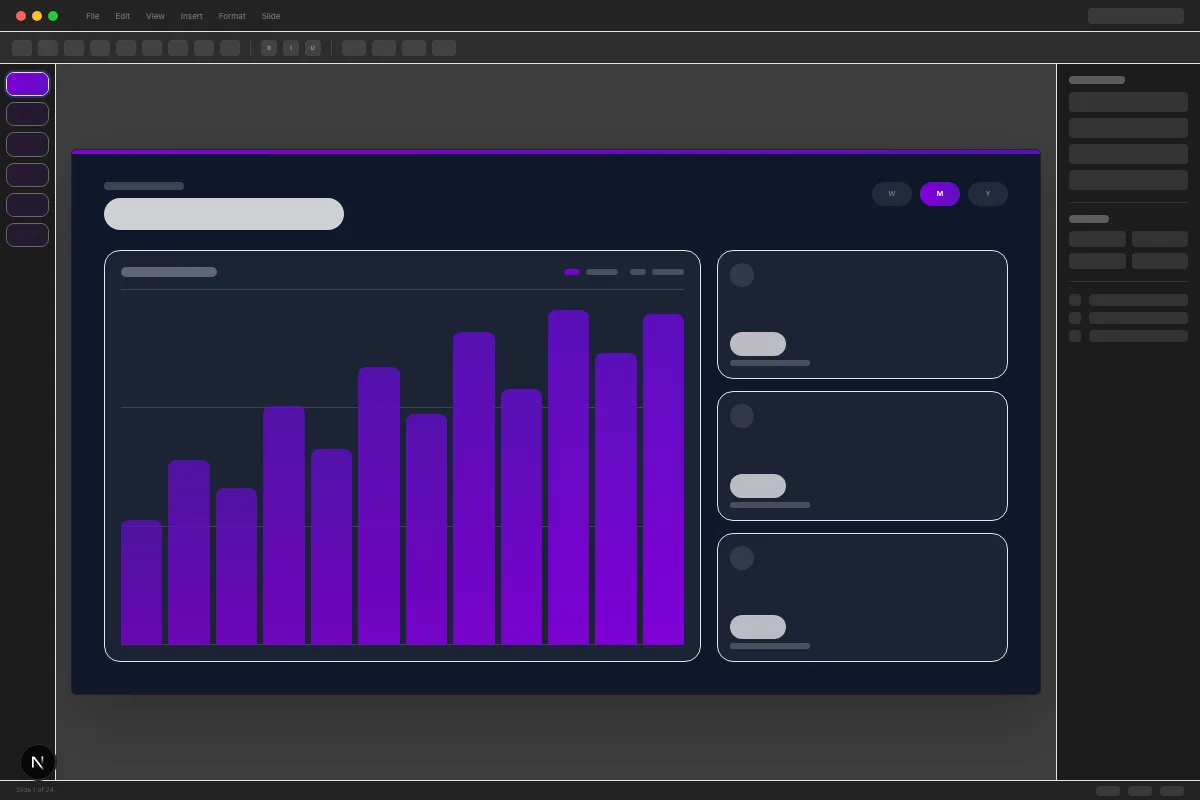Open the Format menu
The height and width of the screenshot is (800, 1200).
pyautogui.click(x=232, y=16)
